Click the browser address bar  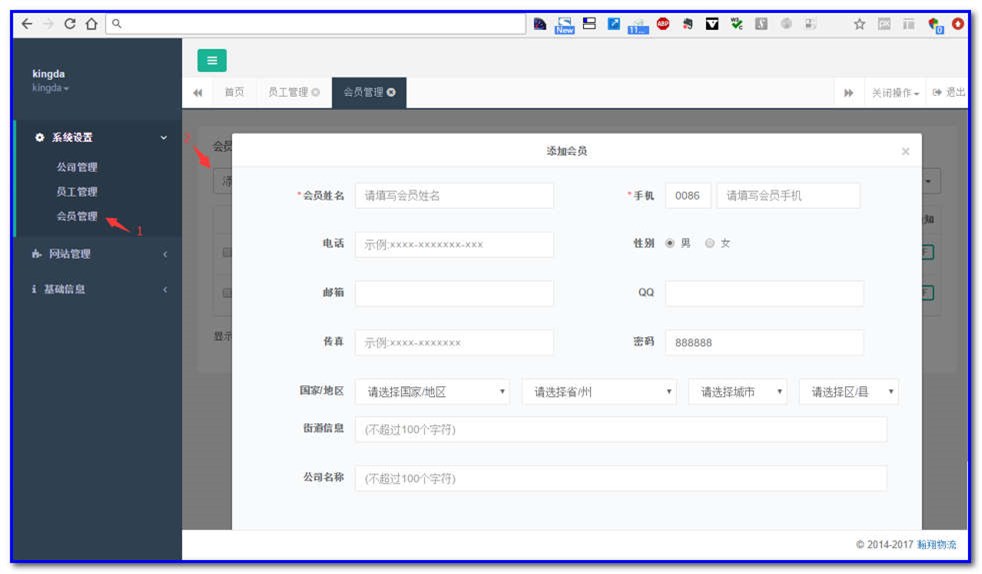point(316,24)
